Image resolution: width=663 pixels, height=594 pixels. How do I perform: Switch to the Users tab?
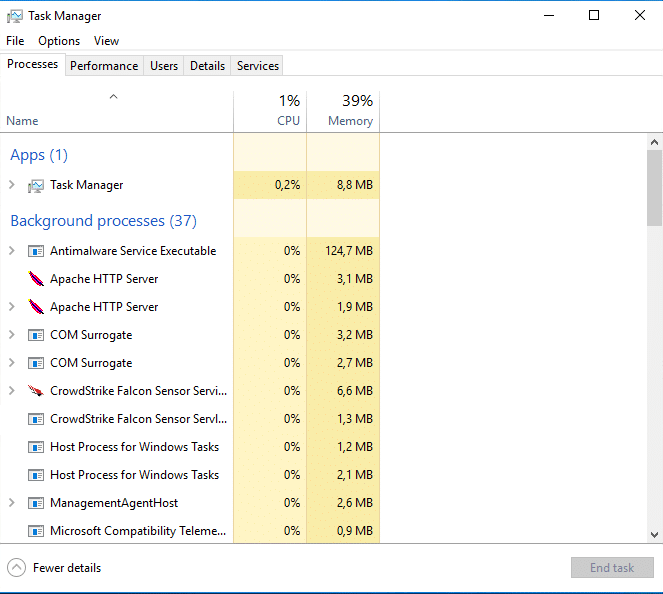point(164,66)
